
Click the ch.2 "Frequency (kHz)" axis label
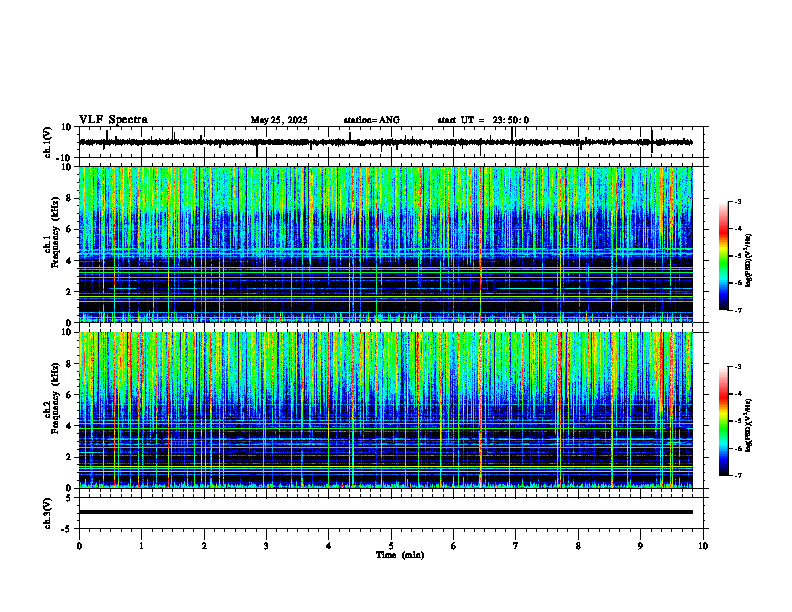pyautogui.click(x=55, y=398)
